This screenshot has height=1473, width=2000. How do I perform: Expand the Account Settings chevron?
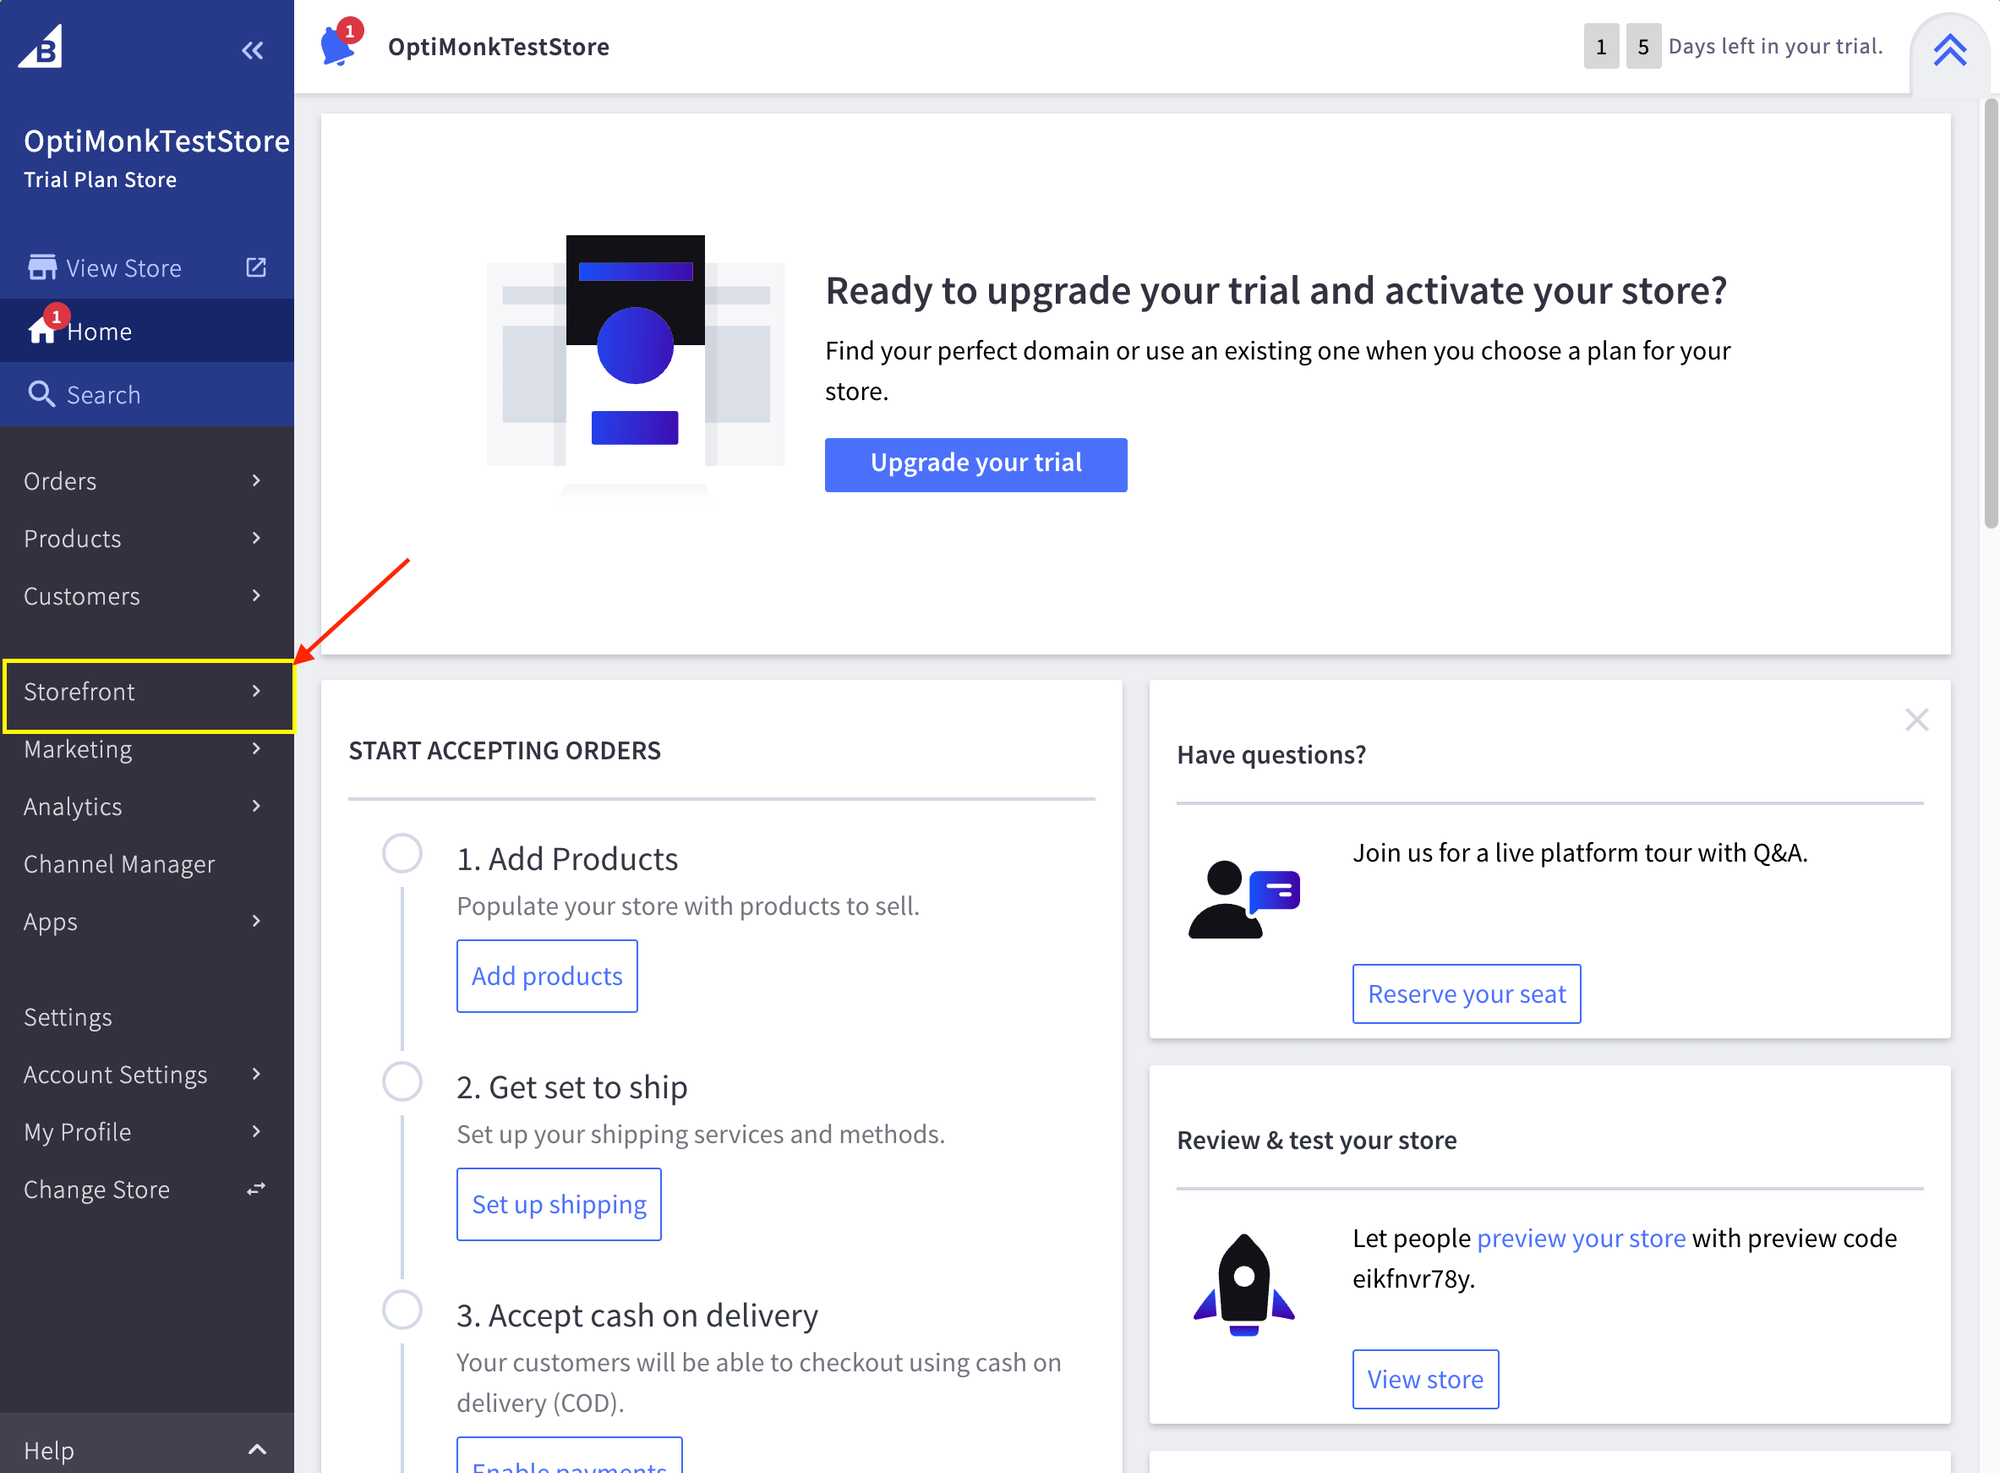point(256,1074)
